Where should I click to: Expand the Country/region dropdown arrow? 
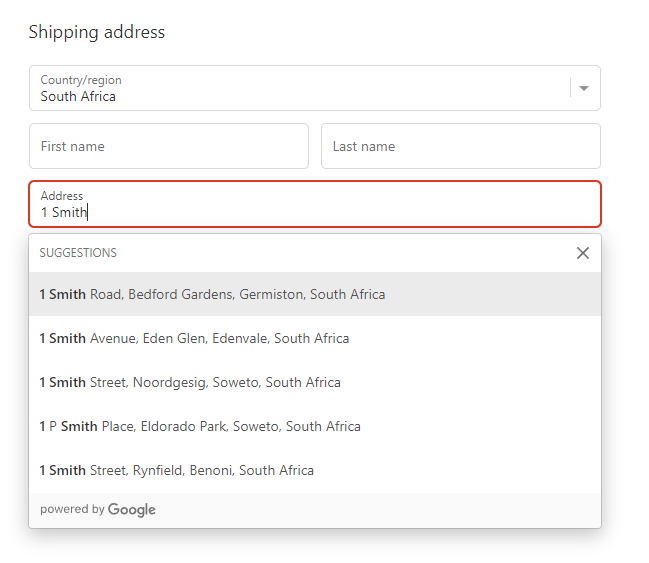coord(584,88)
